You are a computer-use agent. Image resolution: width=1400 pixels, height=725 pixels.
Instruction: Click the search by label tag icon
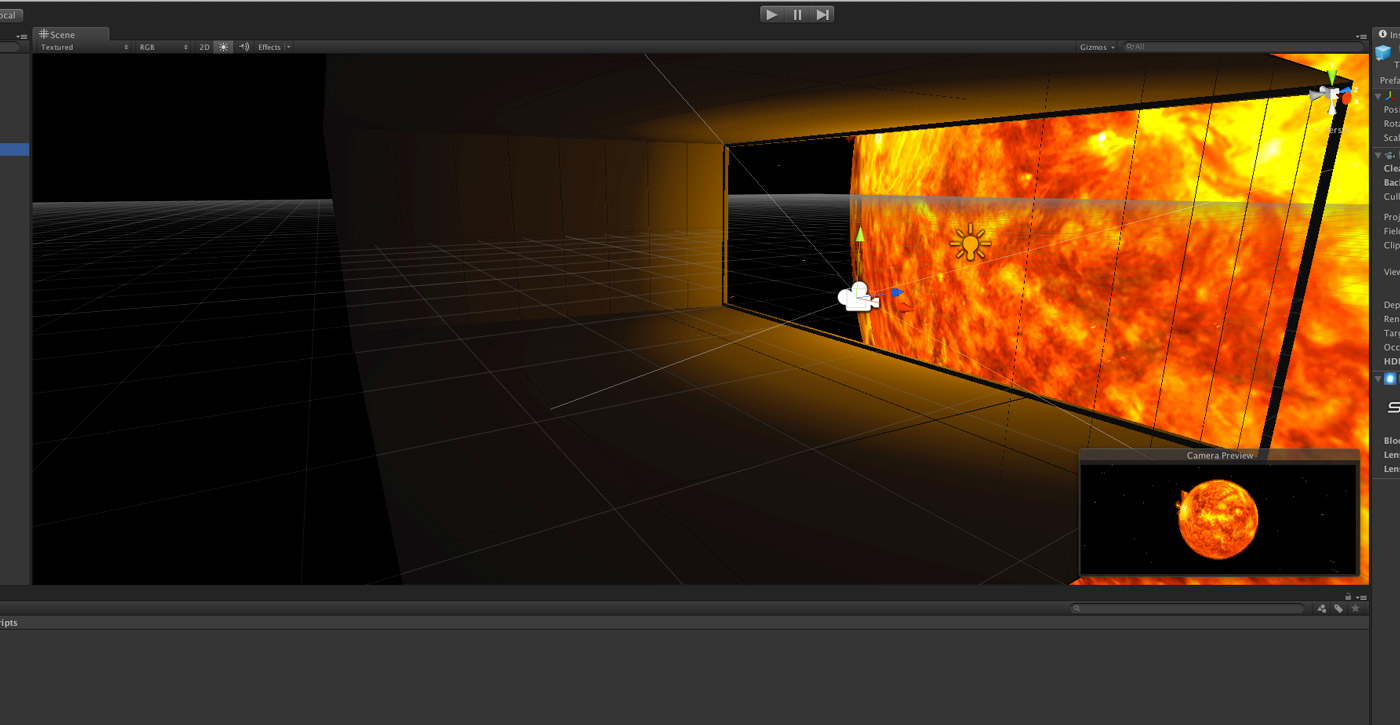(1338, 608)
